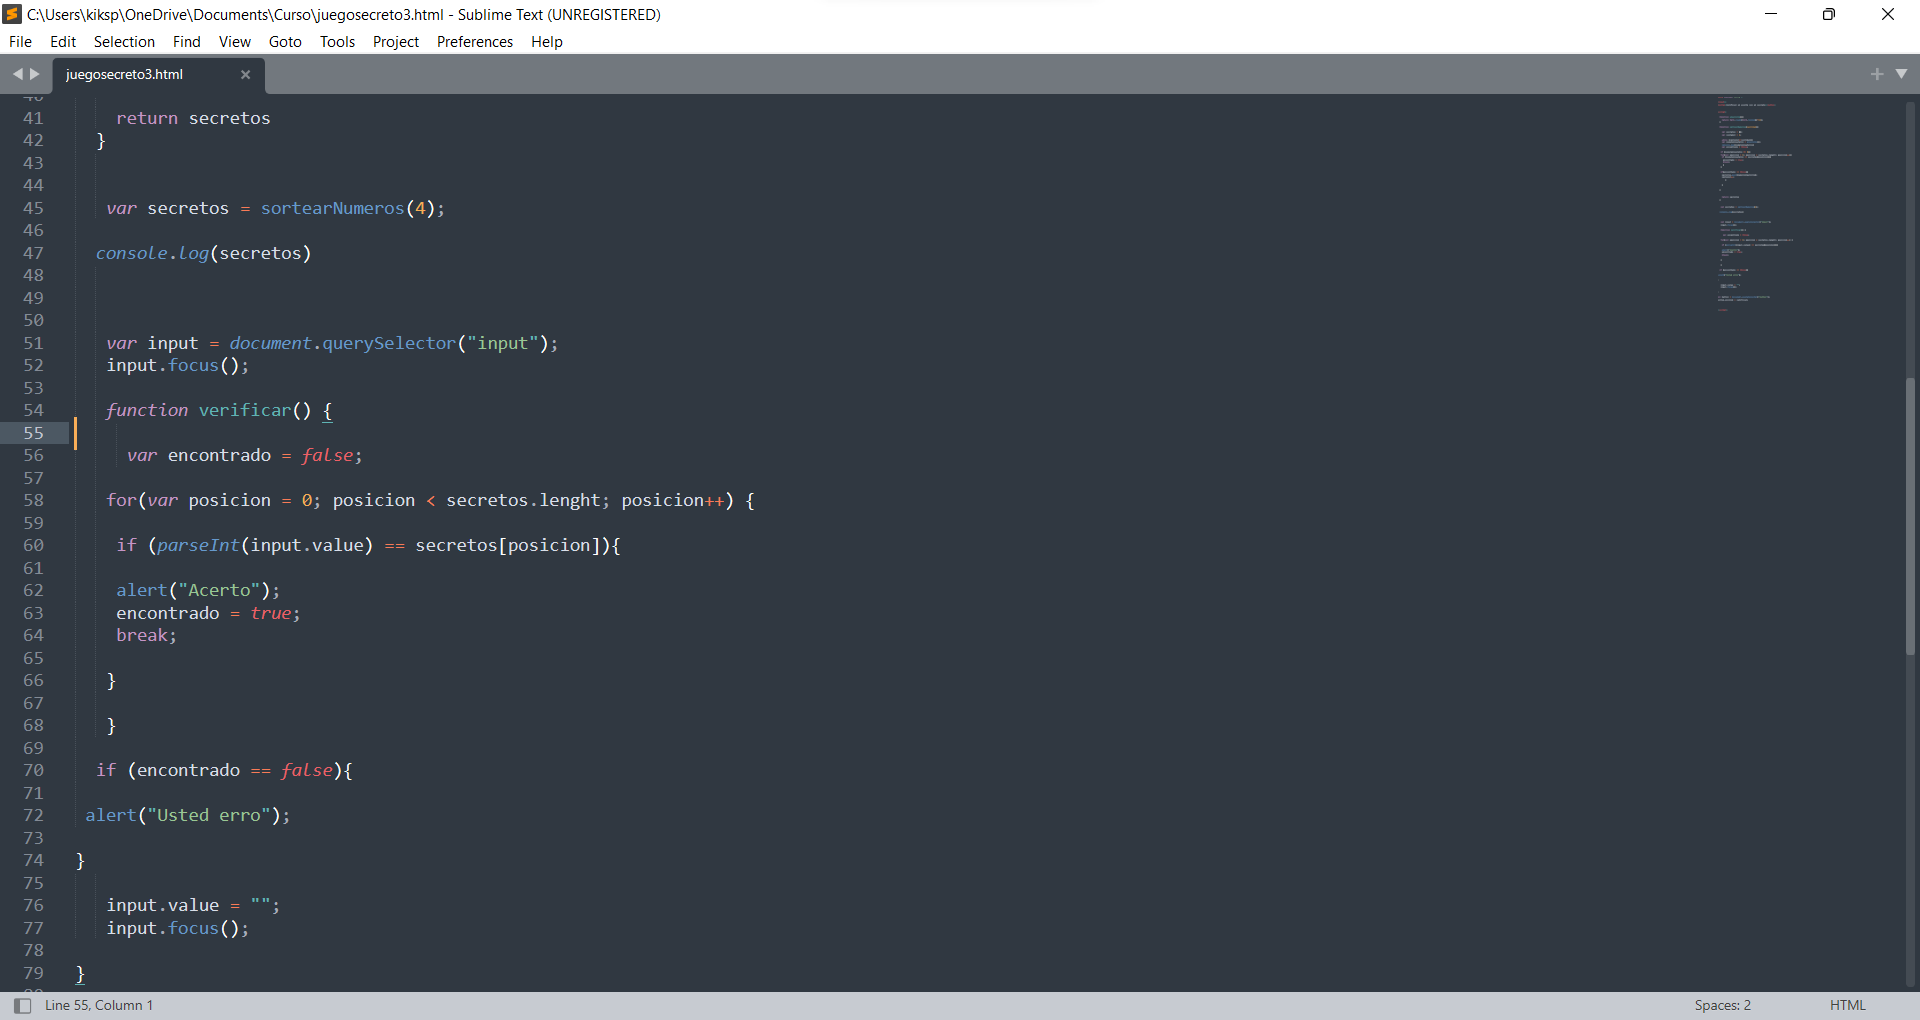This screenshot has width=1920, height=1020.
Task: Click 'var encontrado = false' line
Action: tap(244, 455)
